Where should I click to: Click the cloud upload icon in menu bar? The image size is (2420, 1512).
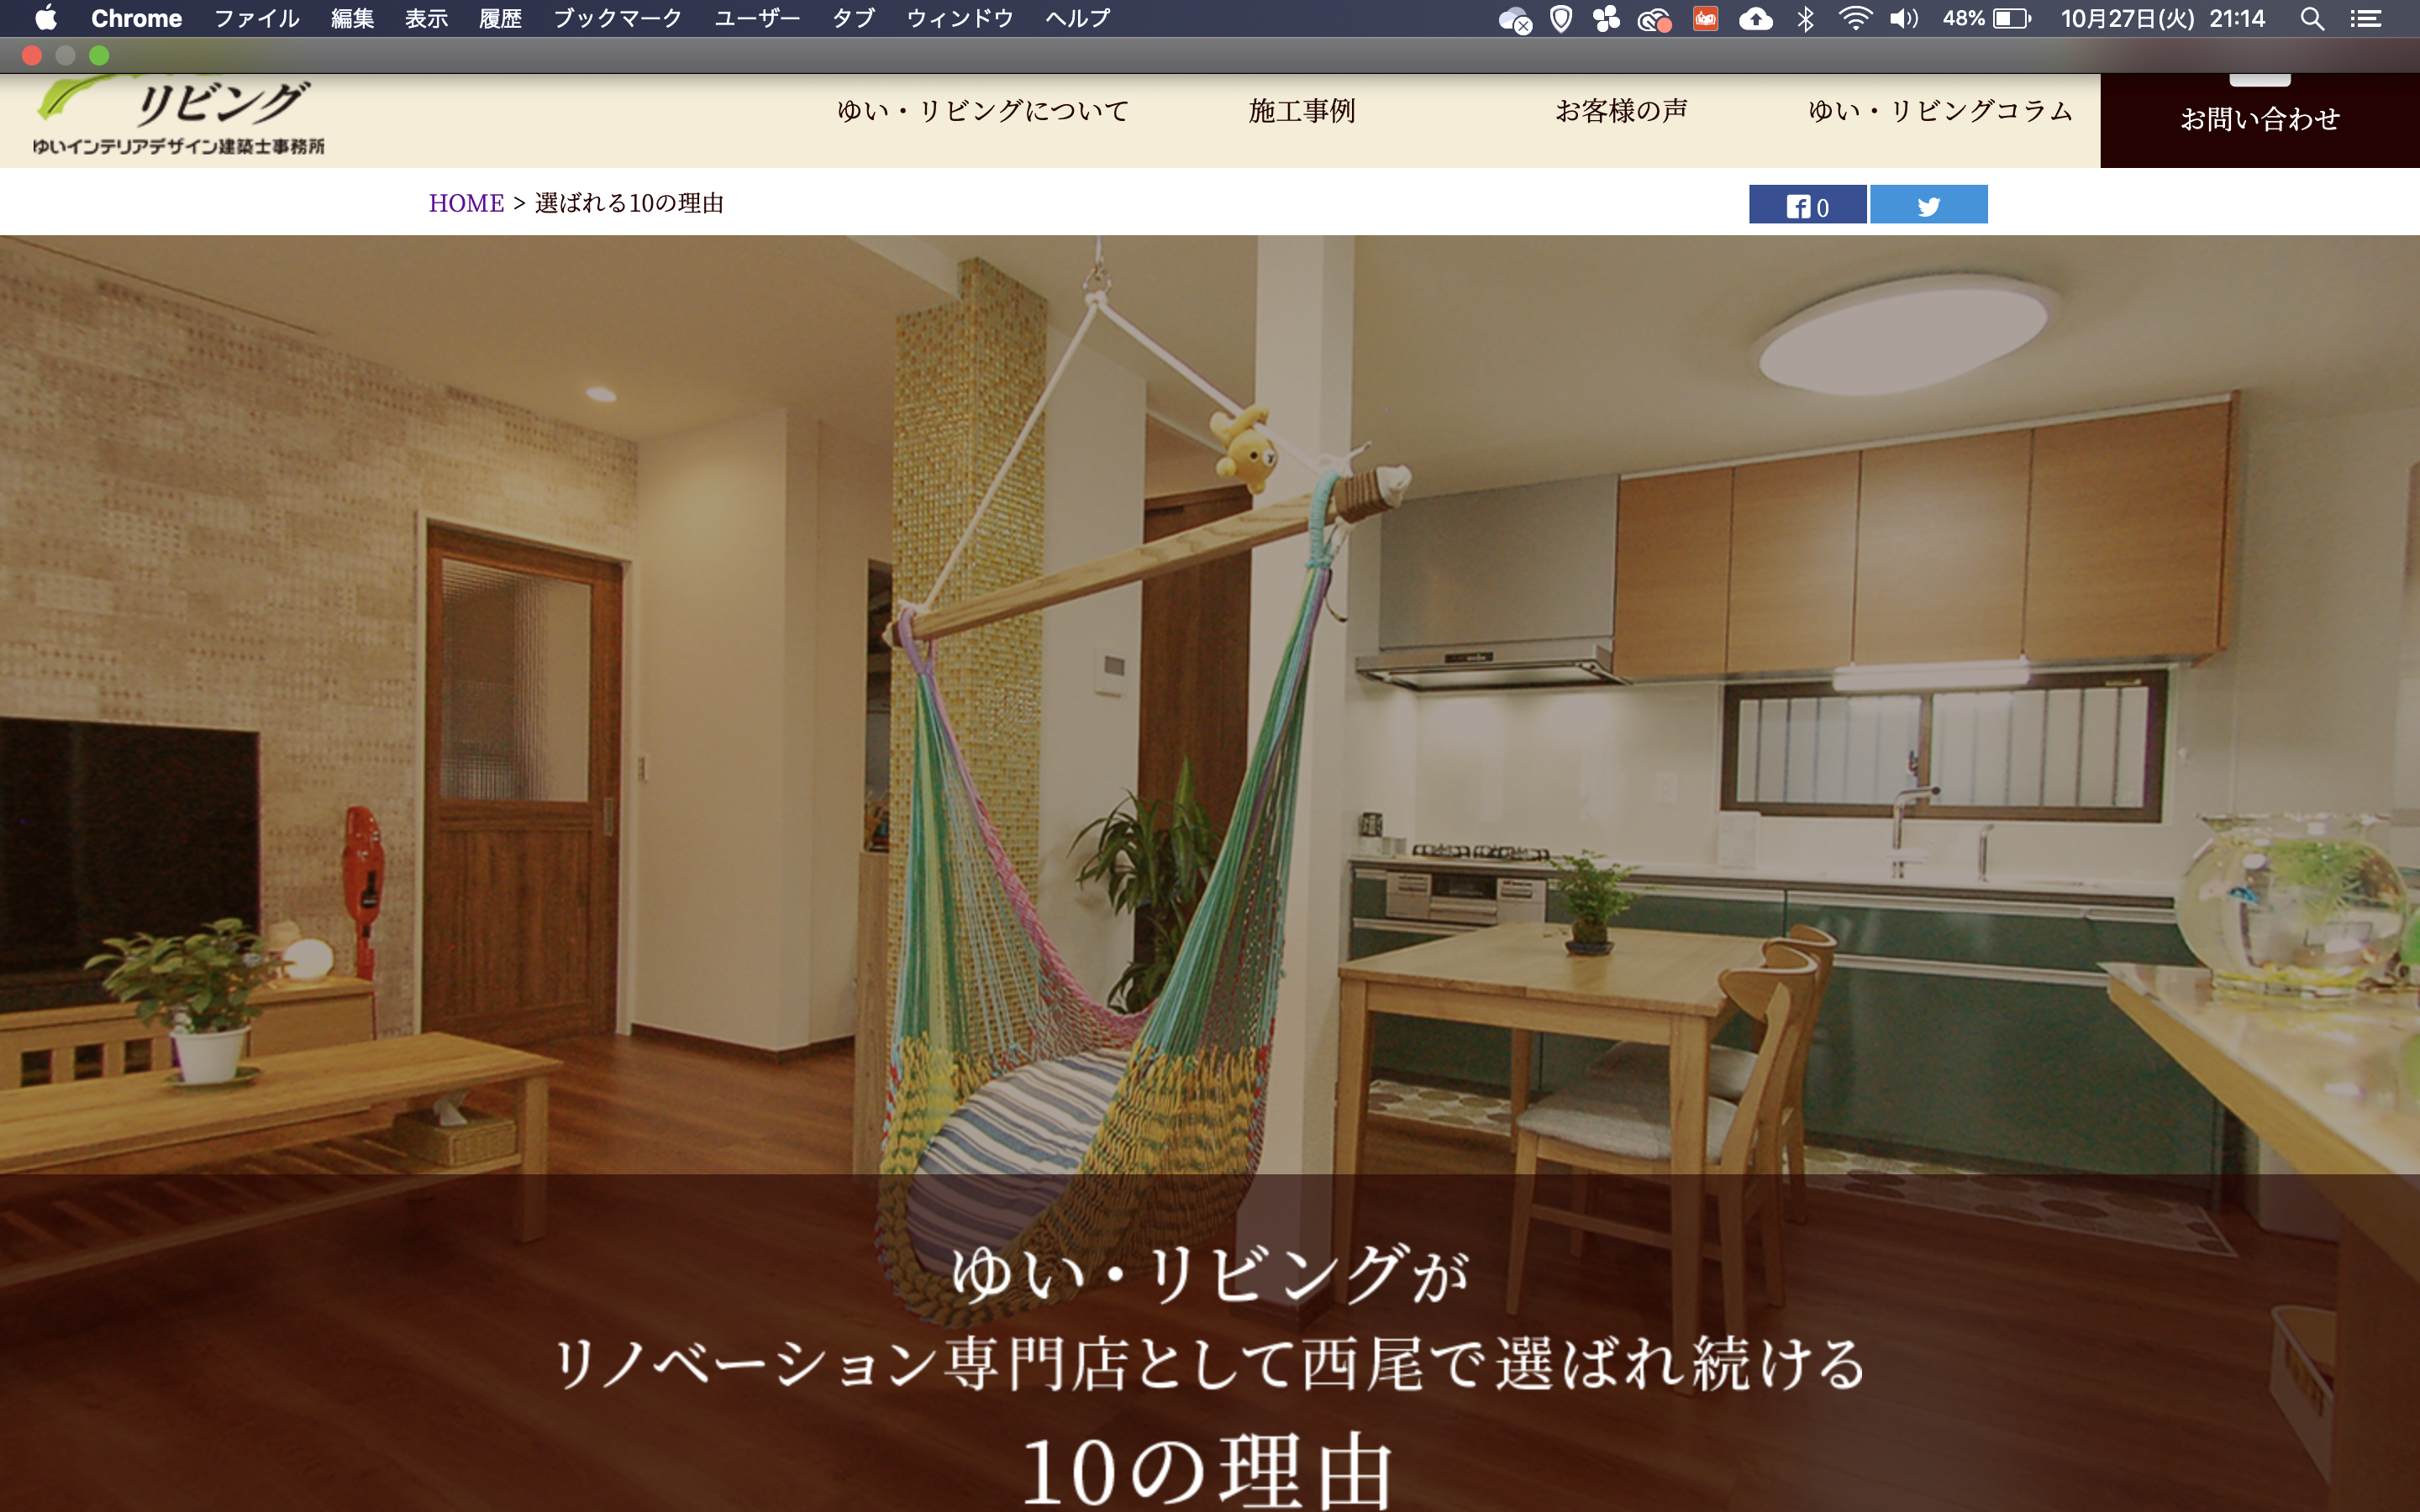[x=1756, y=18]
